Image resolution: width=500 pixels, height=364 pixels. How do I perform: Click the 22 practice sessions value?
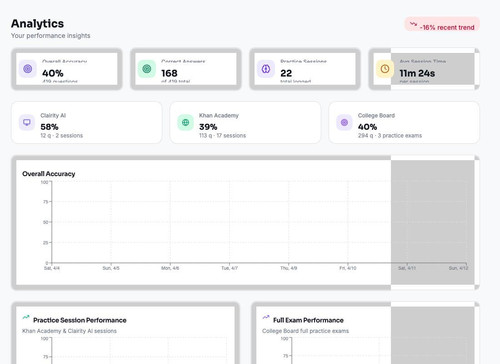pyautogui.click(x=286, y=73)
